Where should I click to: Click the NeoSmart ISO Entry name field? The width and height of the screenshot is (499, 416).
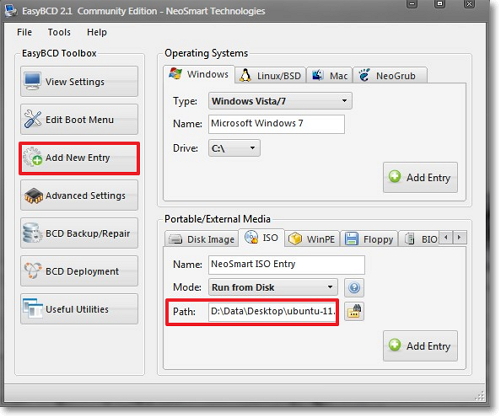click(x=286, y=264)
